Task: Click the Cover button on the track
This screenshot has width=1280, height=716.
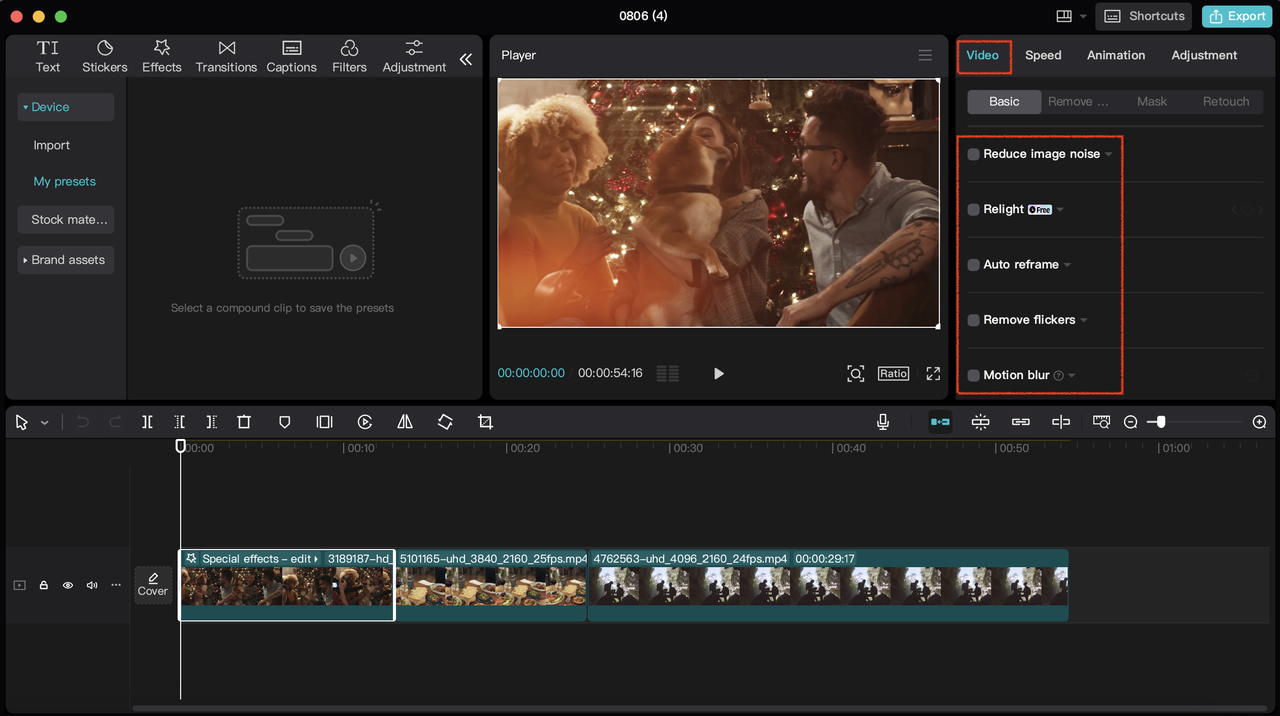Action: 153,585
